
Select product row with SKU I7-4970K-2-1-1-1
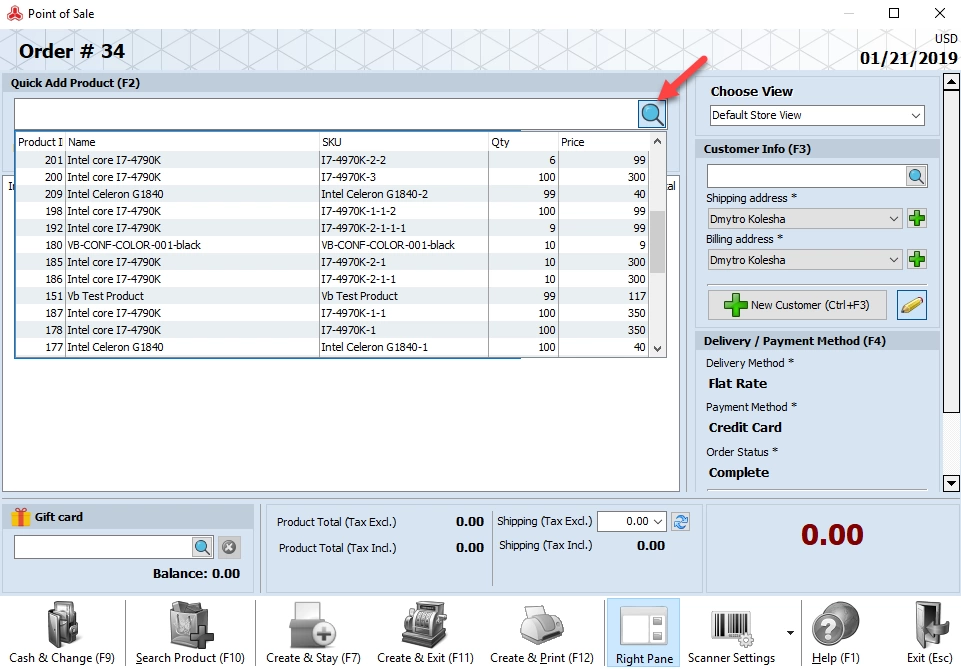pyautogui.click(x=332, y=228)
